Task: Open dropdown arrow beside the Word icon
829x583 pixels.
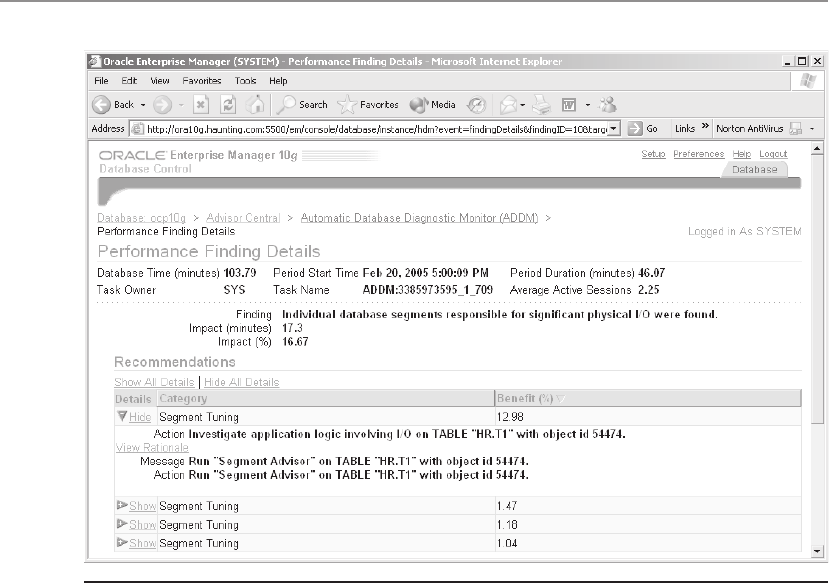Action: pos(587,105)
